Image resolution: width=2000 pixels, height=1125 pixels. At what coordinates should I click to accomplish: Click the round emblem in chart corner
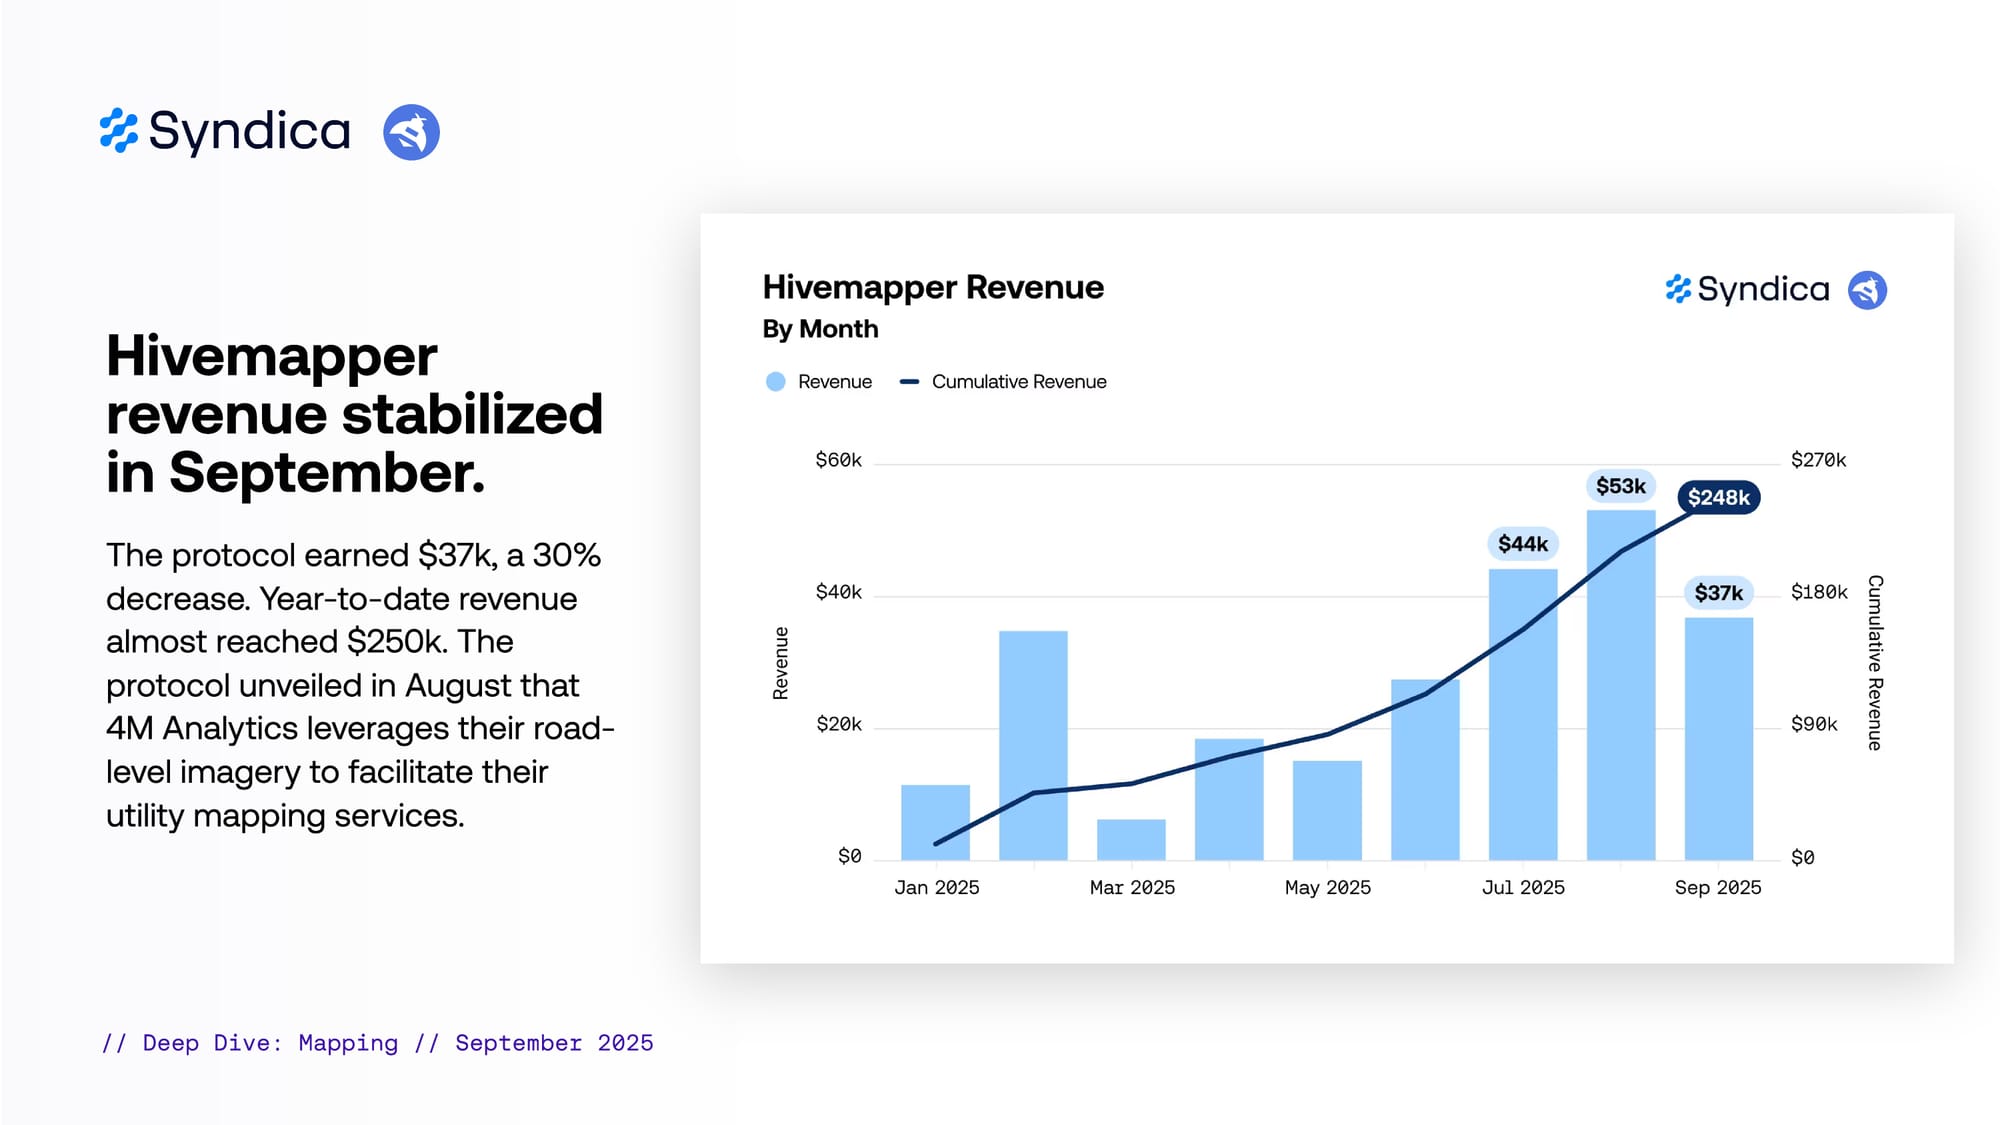tap(1866, 290)
